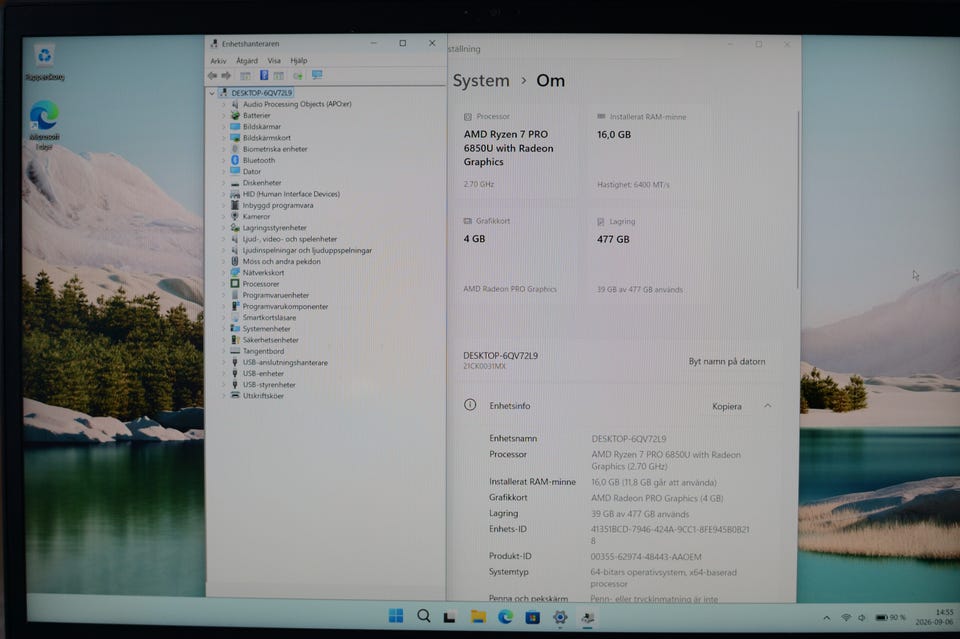Open Microsoft Edge from the taskbar
Image resolution: width=960 pixels, height=639 pixels.
click(506, 616)
